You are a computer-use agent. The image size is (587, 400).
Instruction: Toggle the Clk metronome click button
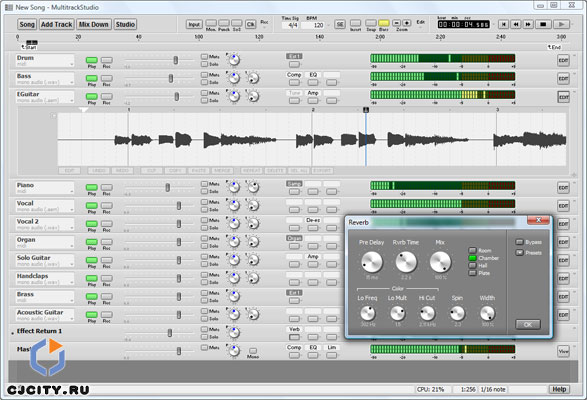[250, 24]
